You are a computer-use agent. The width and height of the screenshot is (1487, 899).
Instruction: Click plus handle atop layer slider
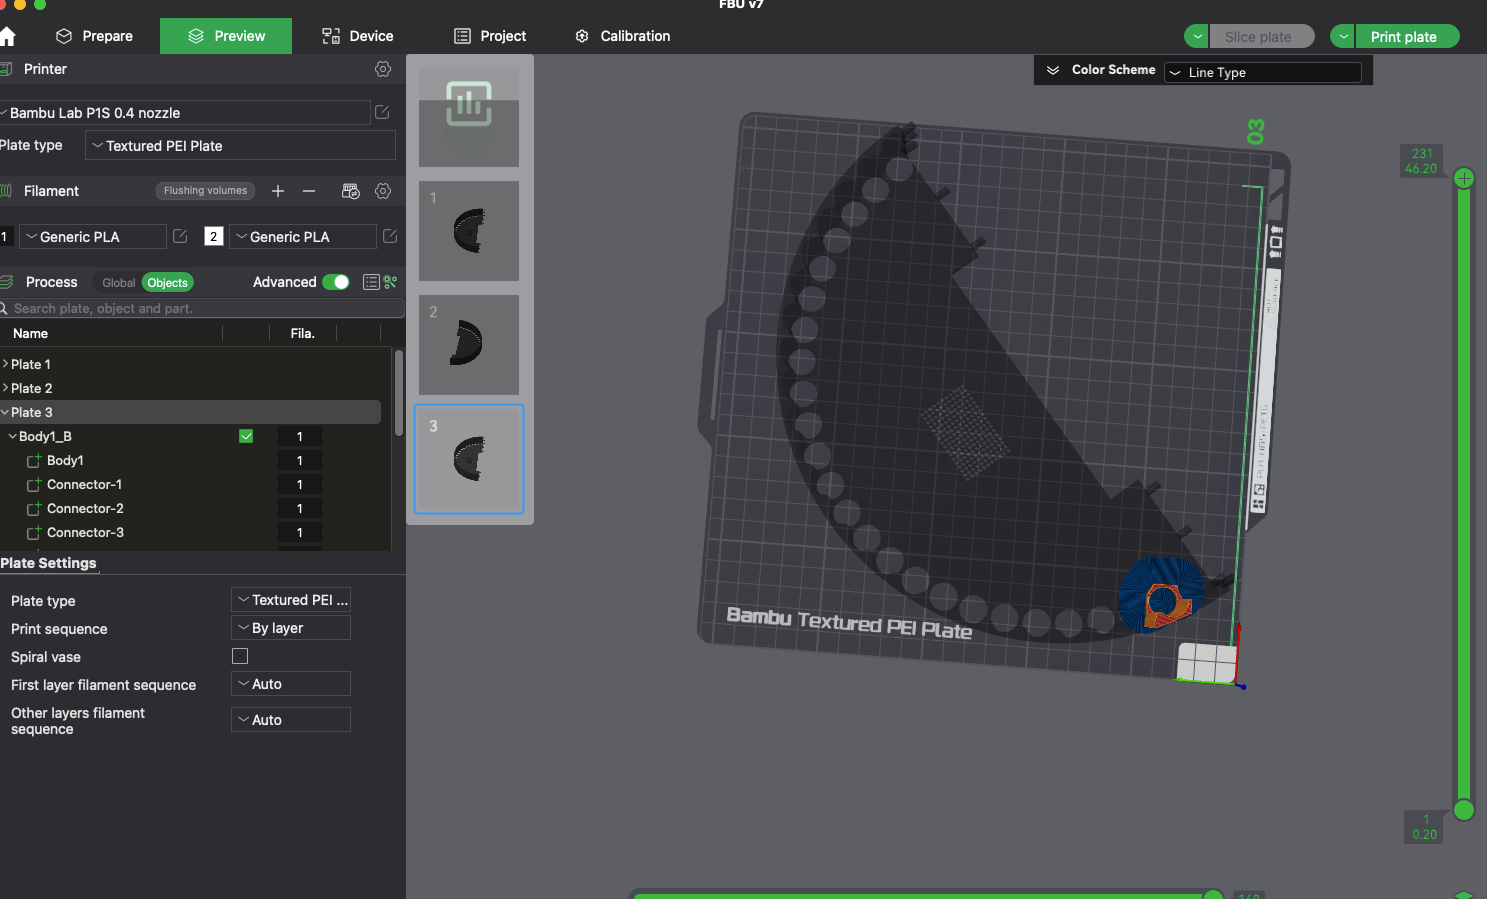1464,179
